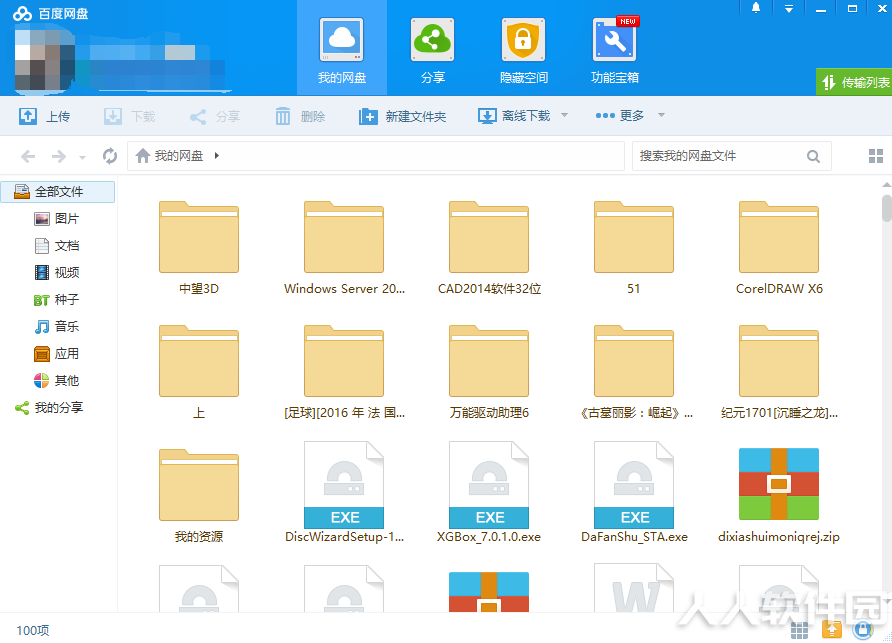This screenshot has width=892, height=643.
Task: Open the 我的网盘 tab
Action: [342, 48]
